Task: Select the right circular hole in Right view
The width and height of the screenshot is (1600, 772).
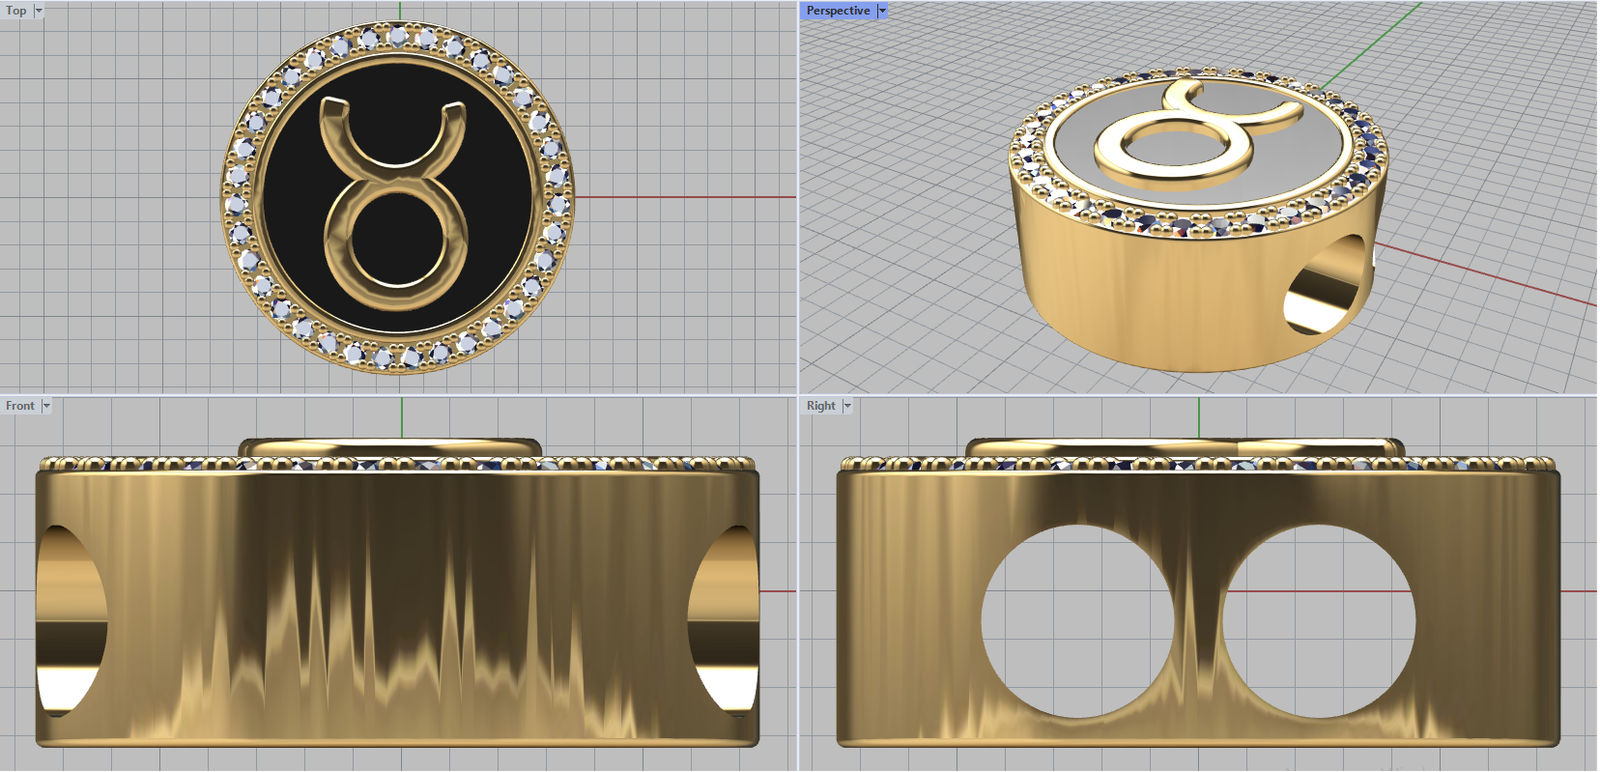Action: [1318, 622]
